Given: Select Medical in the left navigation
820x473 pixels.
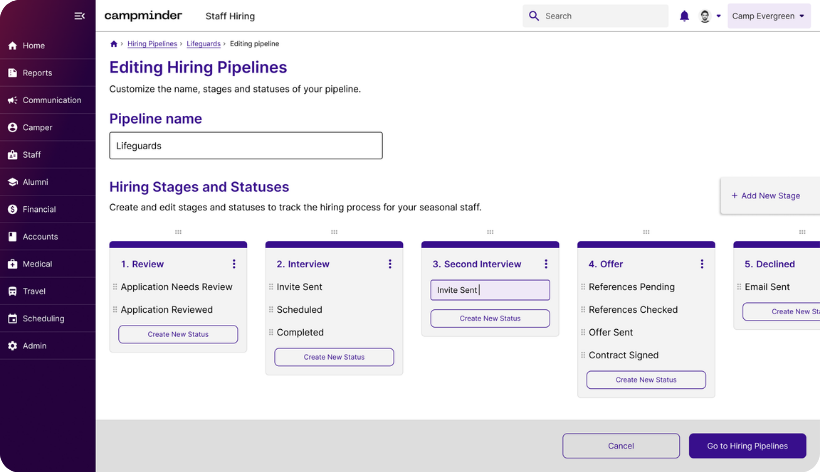Looking at the screenshot, I should coord(37,264).
